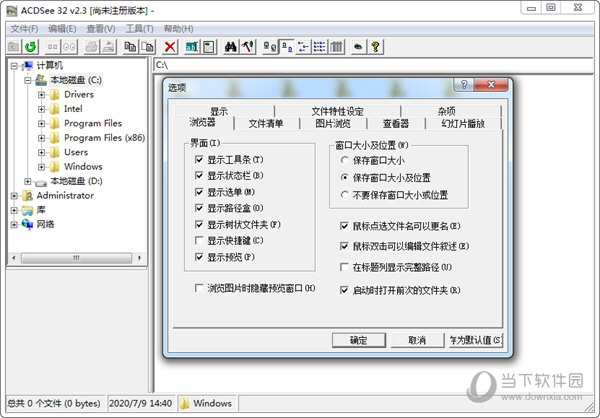
Task: Click the rename 'ab' toolbar icon
Action: point(192,47)
